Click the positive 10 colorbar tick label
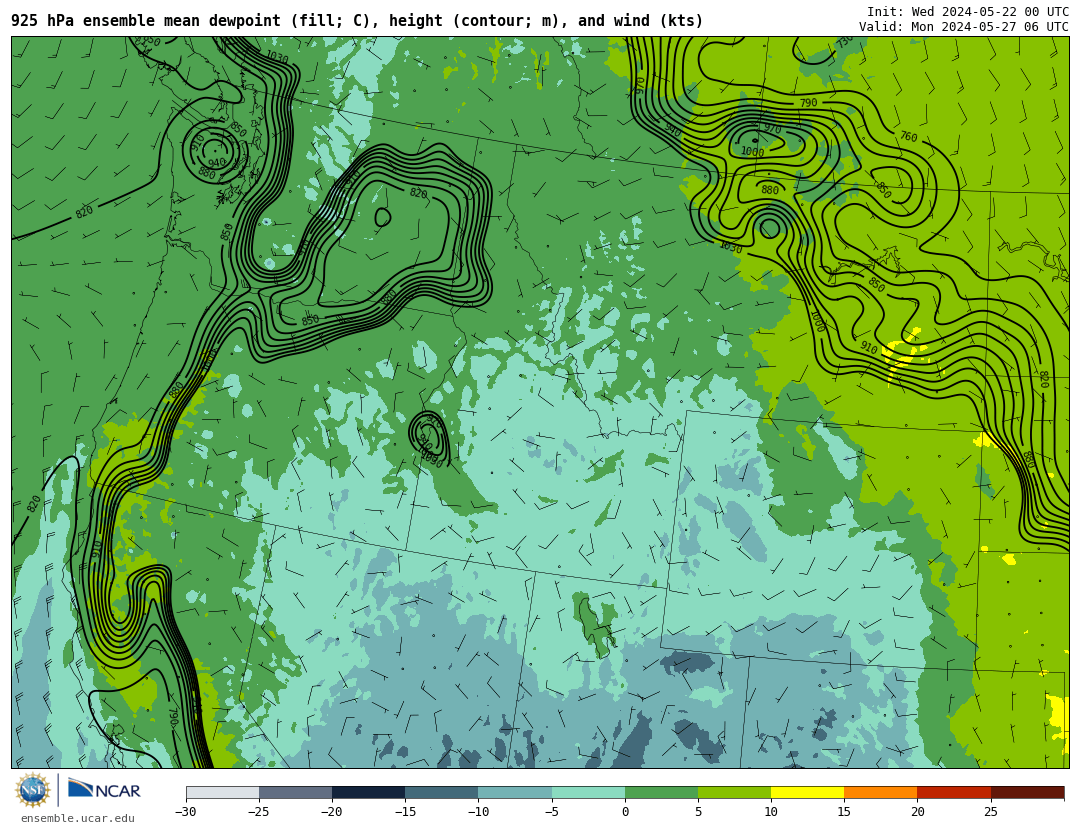This screenshot has width=1080, height=831. (x=771, y=812)
